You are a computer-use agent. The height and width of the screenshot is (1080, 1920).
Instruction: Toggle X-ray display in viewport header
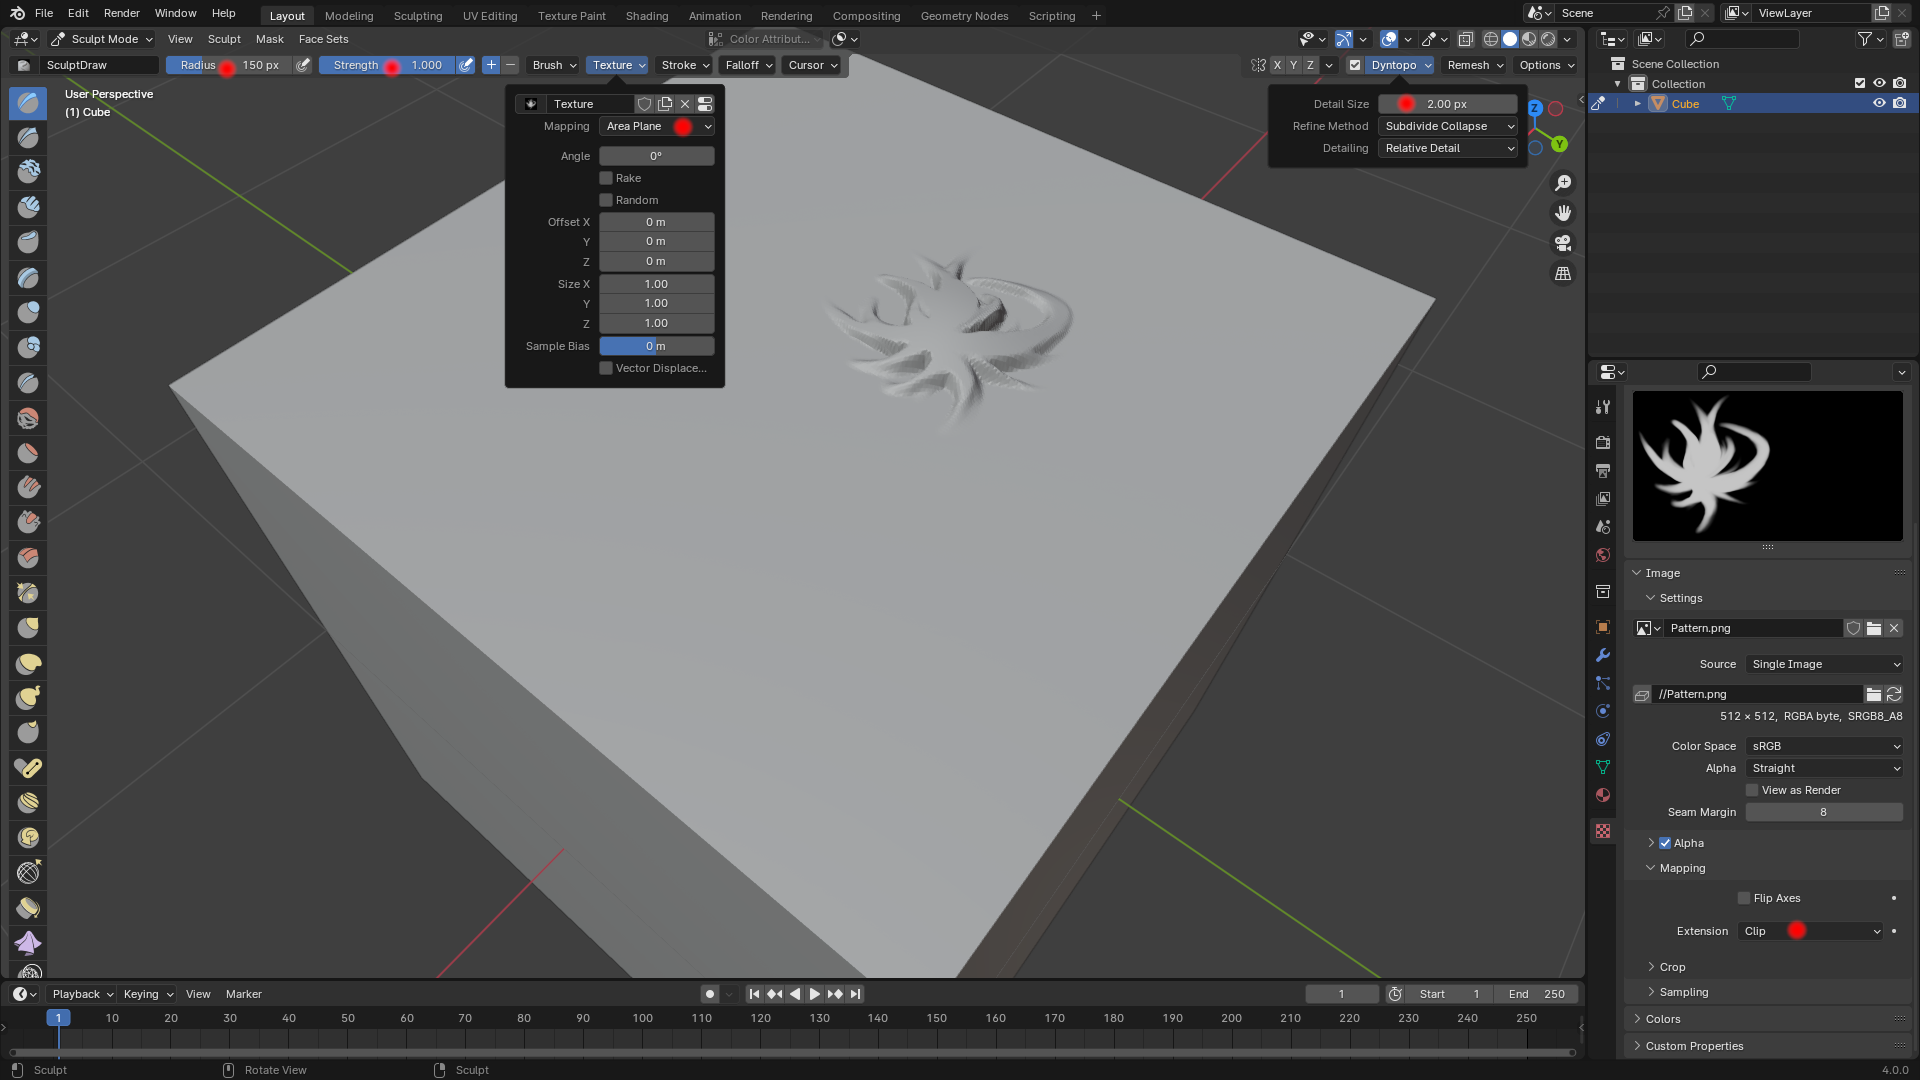[1465, 39]
